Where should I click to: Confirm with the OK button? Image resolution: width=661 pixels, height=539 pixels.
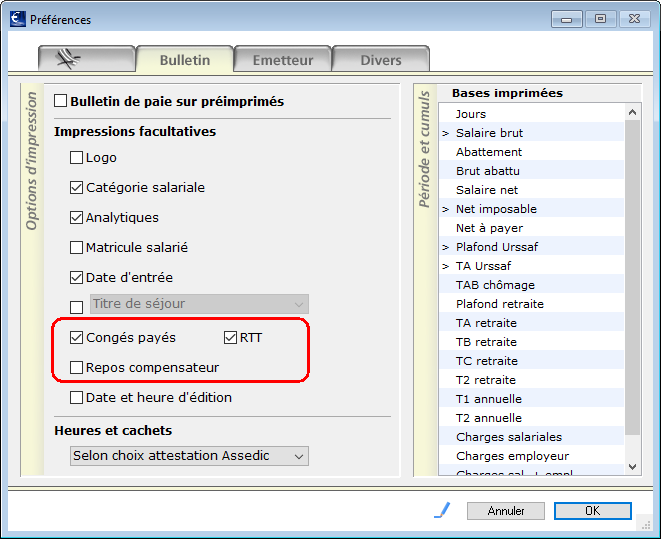click(x=593, y=511)
